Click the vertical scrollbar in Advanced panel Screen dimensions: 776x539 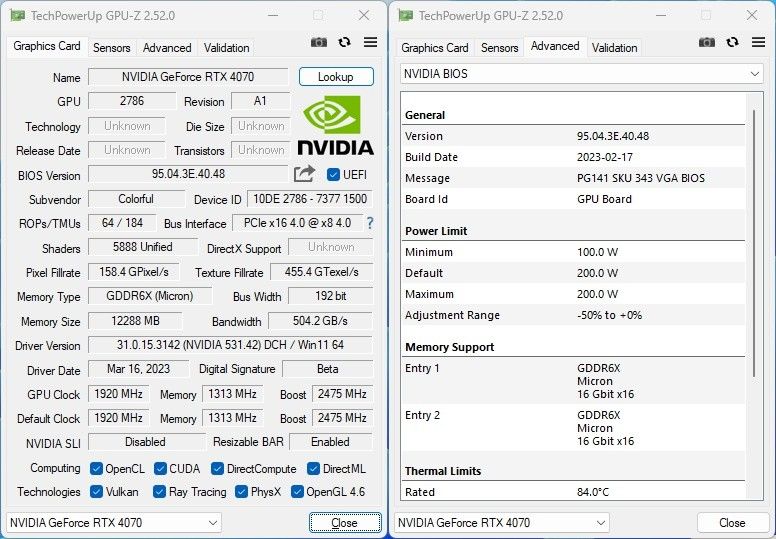[754, 243]
